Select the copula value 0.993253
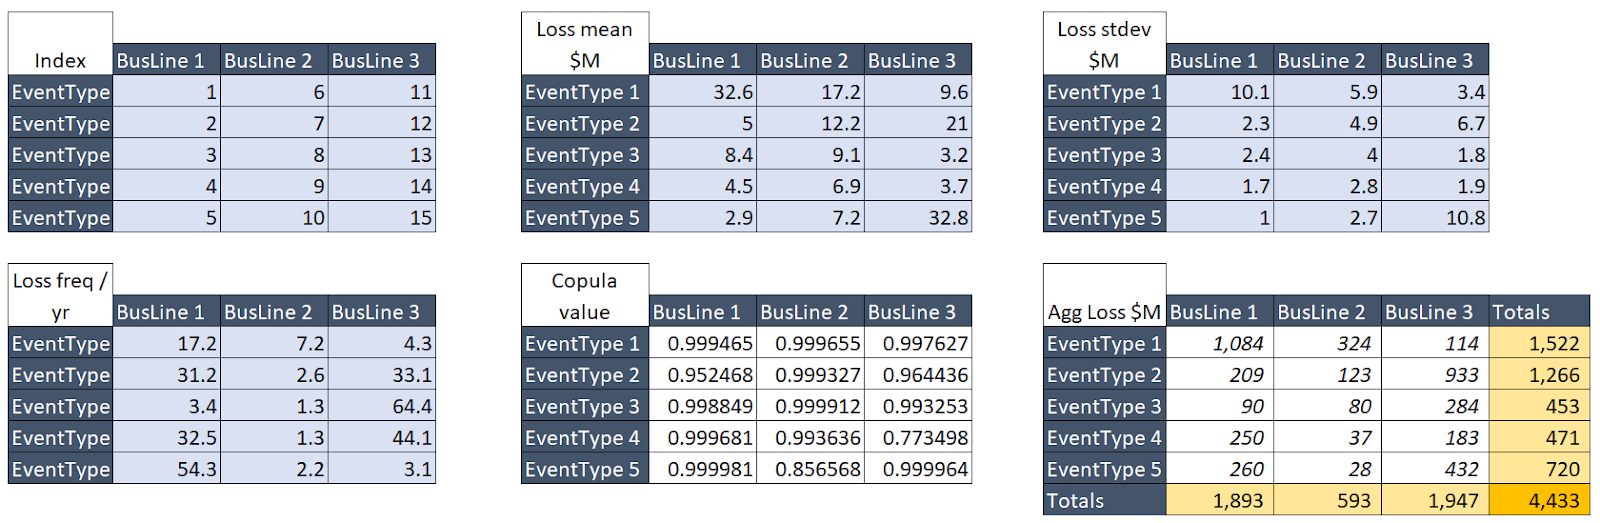The image size is (1600, 523). pyautogui.click(x=918, y=406)
